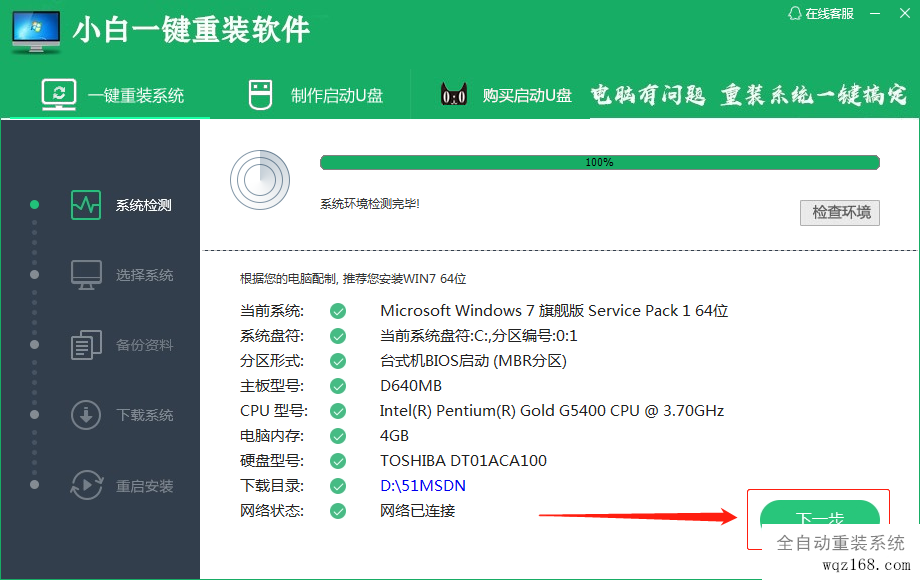Open 购买启动U盘 tab
This screenshot has height=580, width=920.
(x=506, y=95)
